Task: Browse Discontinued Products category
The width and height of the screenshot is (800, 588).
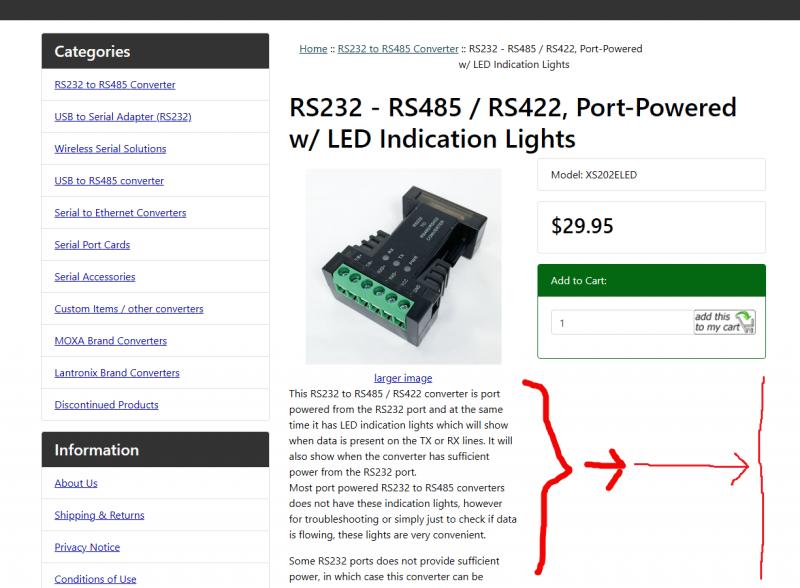Action: point(107,405)
